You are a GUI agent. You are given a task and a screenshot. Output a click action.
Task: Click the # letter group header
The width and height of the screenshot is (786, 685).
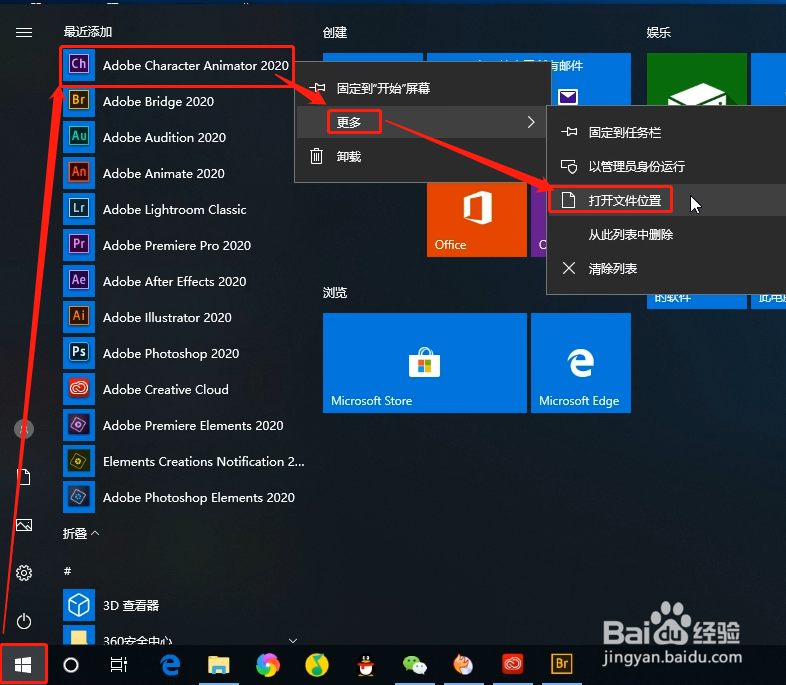point(68,571)
